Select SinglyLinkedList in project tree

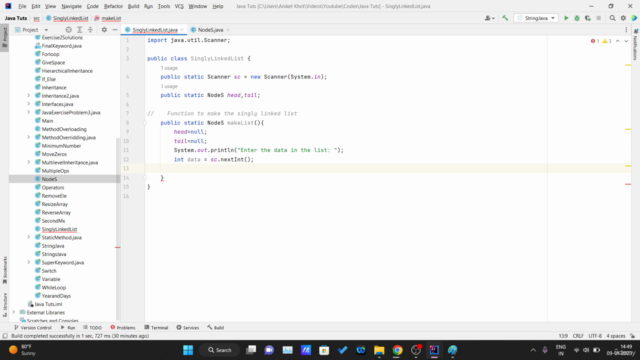[x=59, y=229]
